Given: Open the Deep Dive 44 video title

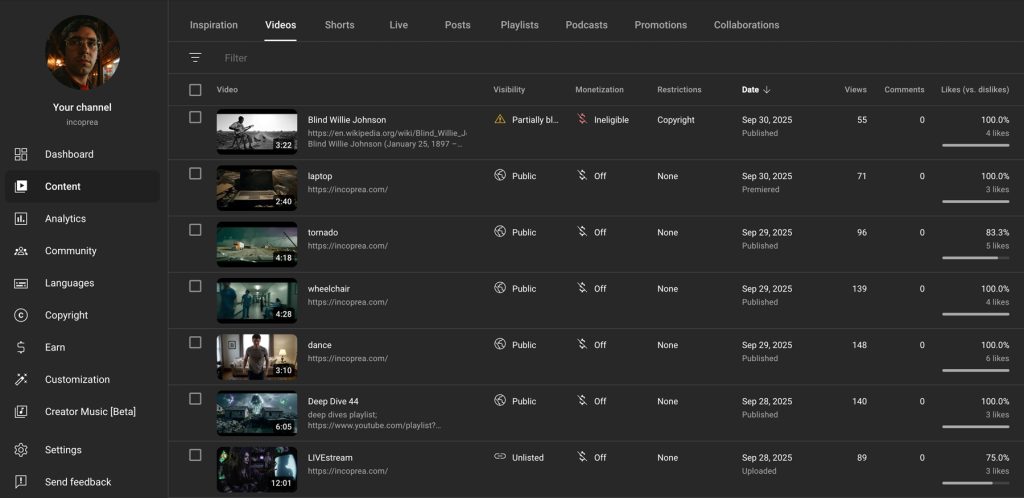Looking at the screenshot, I should (x=333, y=401).
